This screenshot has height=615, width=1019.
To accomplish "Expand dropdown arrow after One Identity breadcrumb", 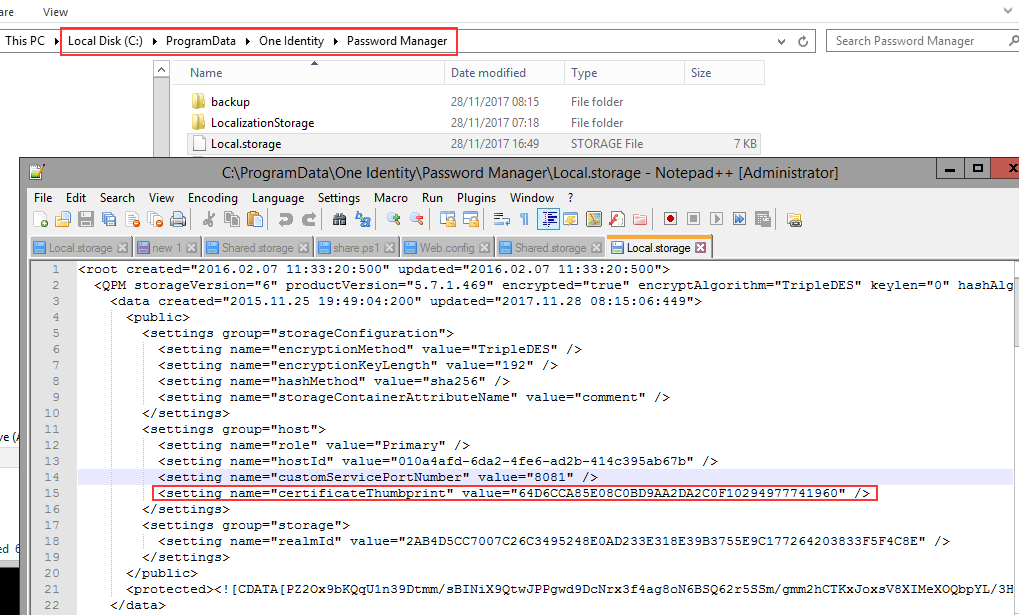I will pos(335,41).
